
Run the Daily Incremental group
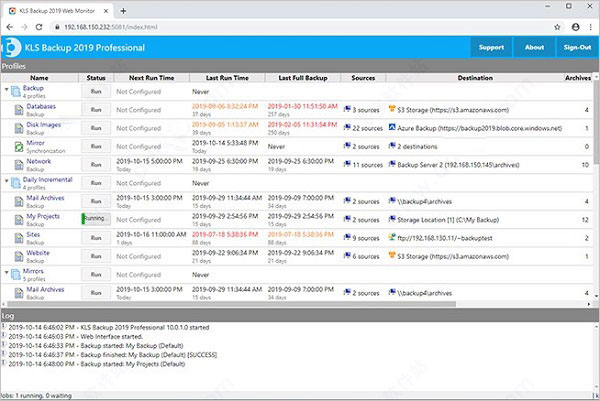point(96,183)
